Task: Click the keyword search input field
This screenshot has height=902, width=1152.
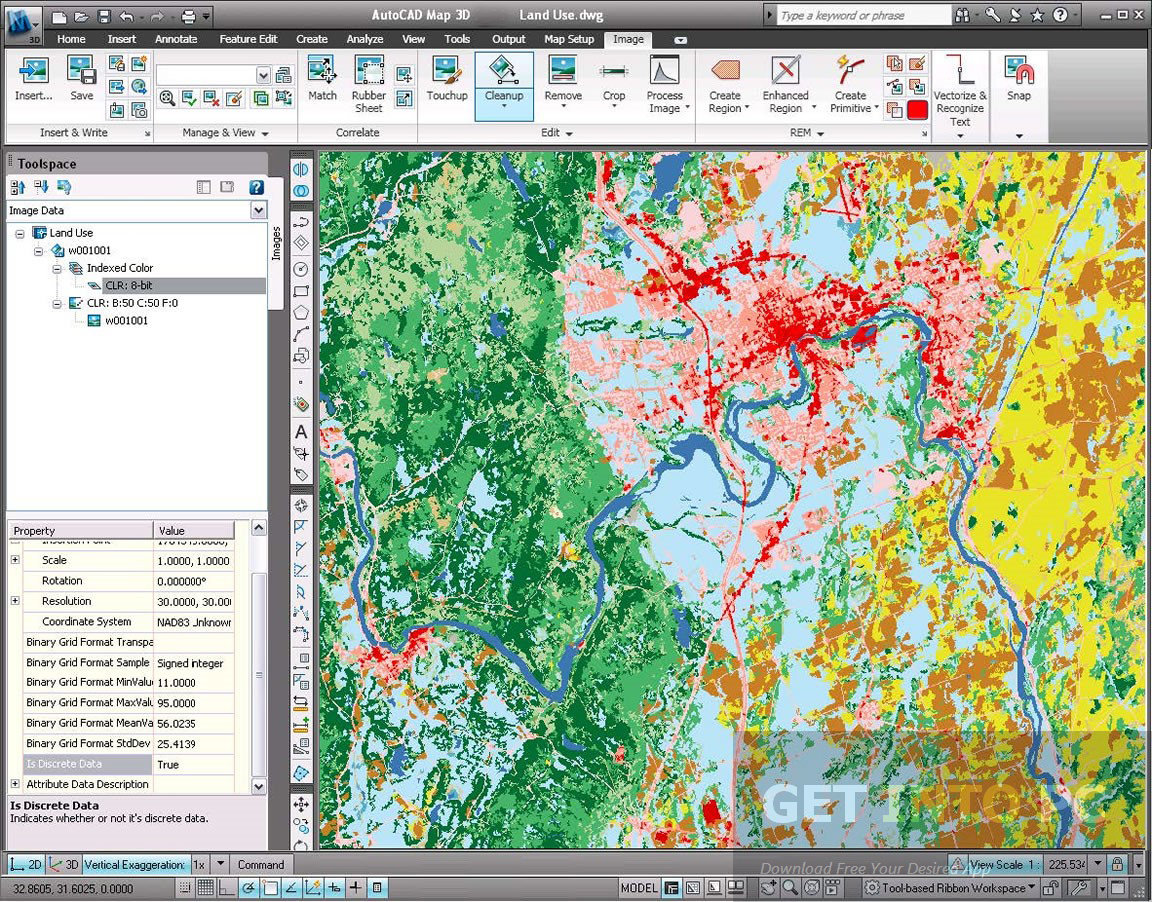Action: 863,15
